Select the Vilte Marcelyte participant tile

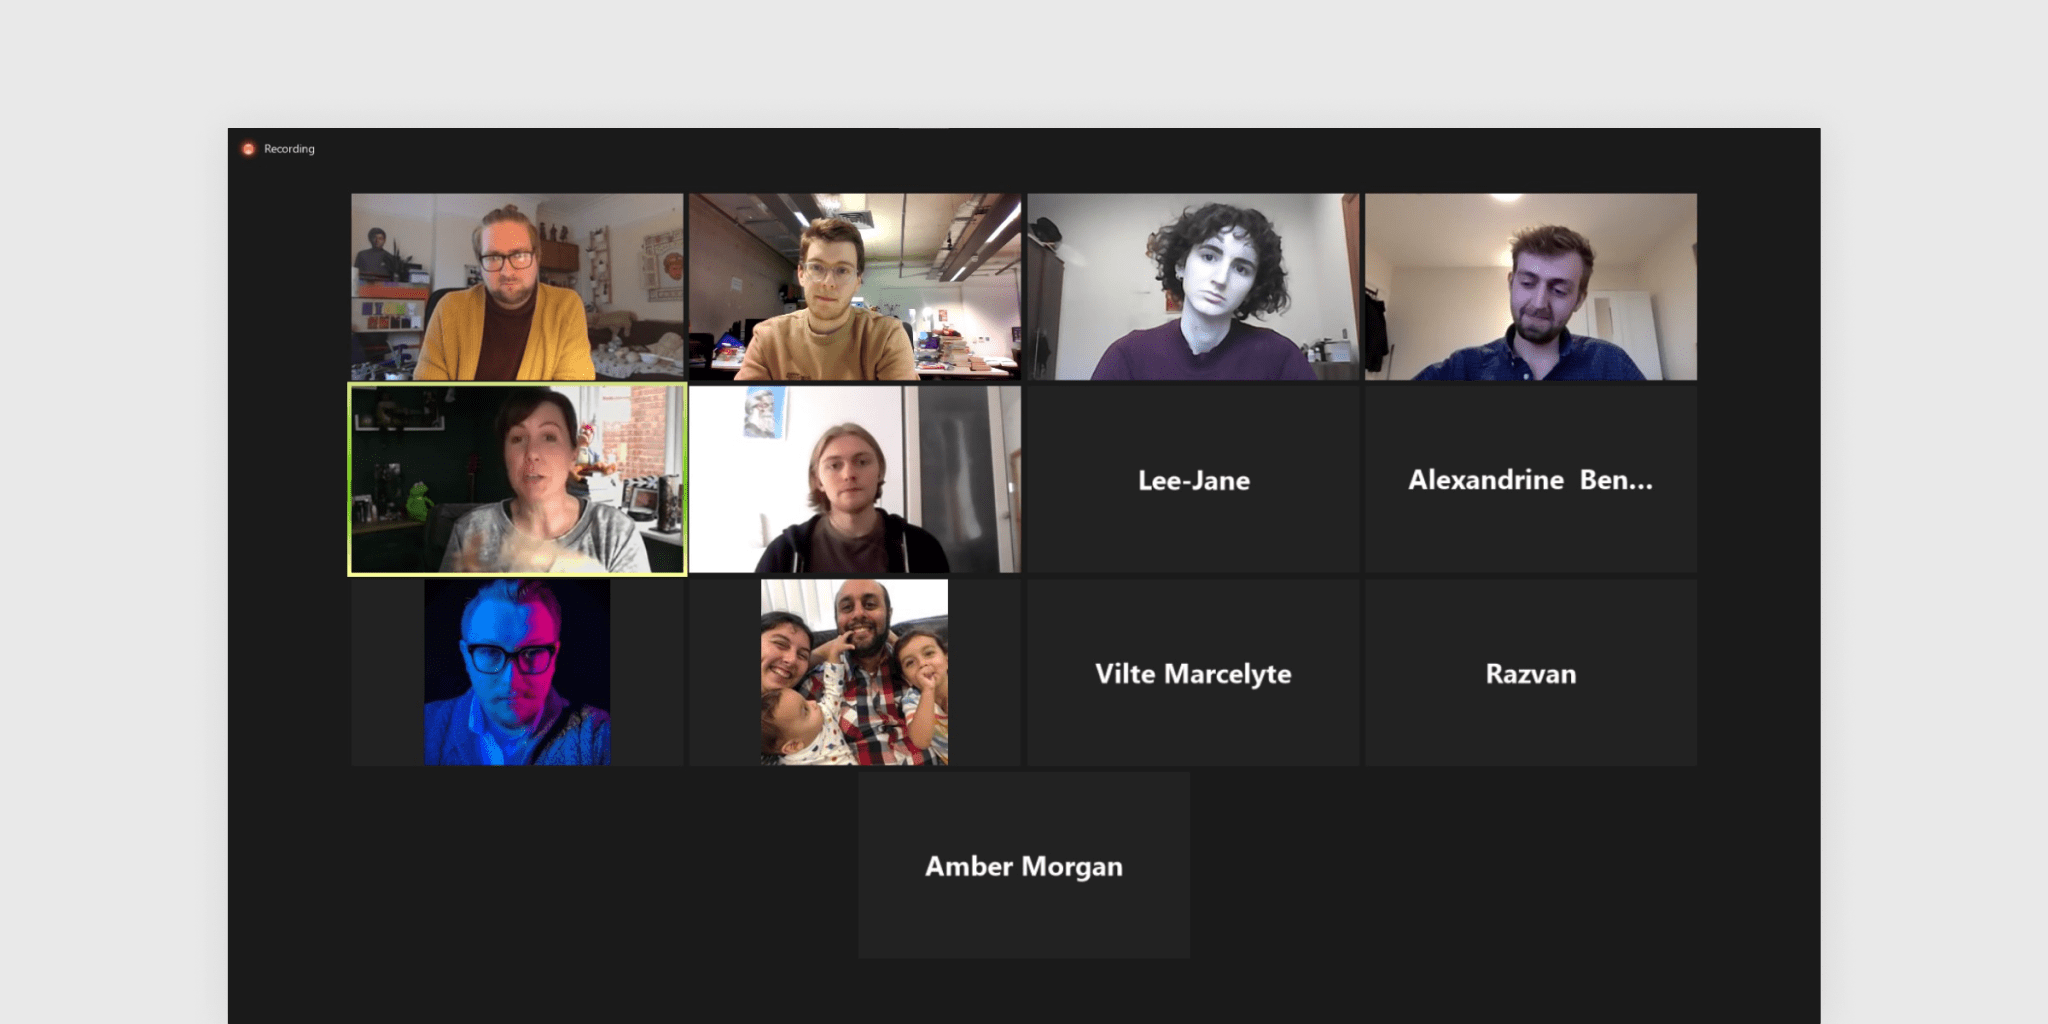[1193, 673]
